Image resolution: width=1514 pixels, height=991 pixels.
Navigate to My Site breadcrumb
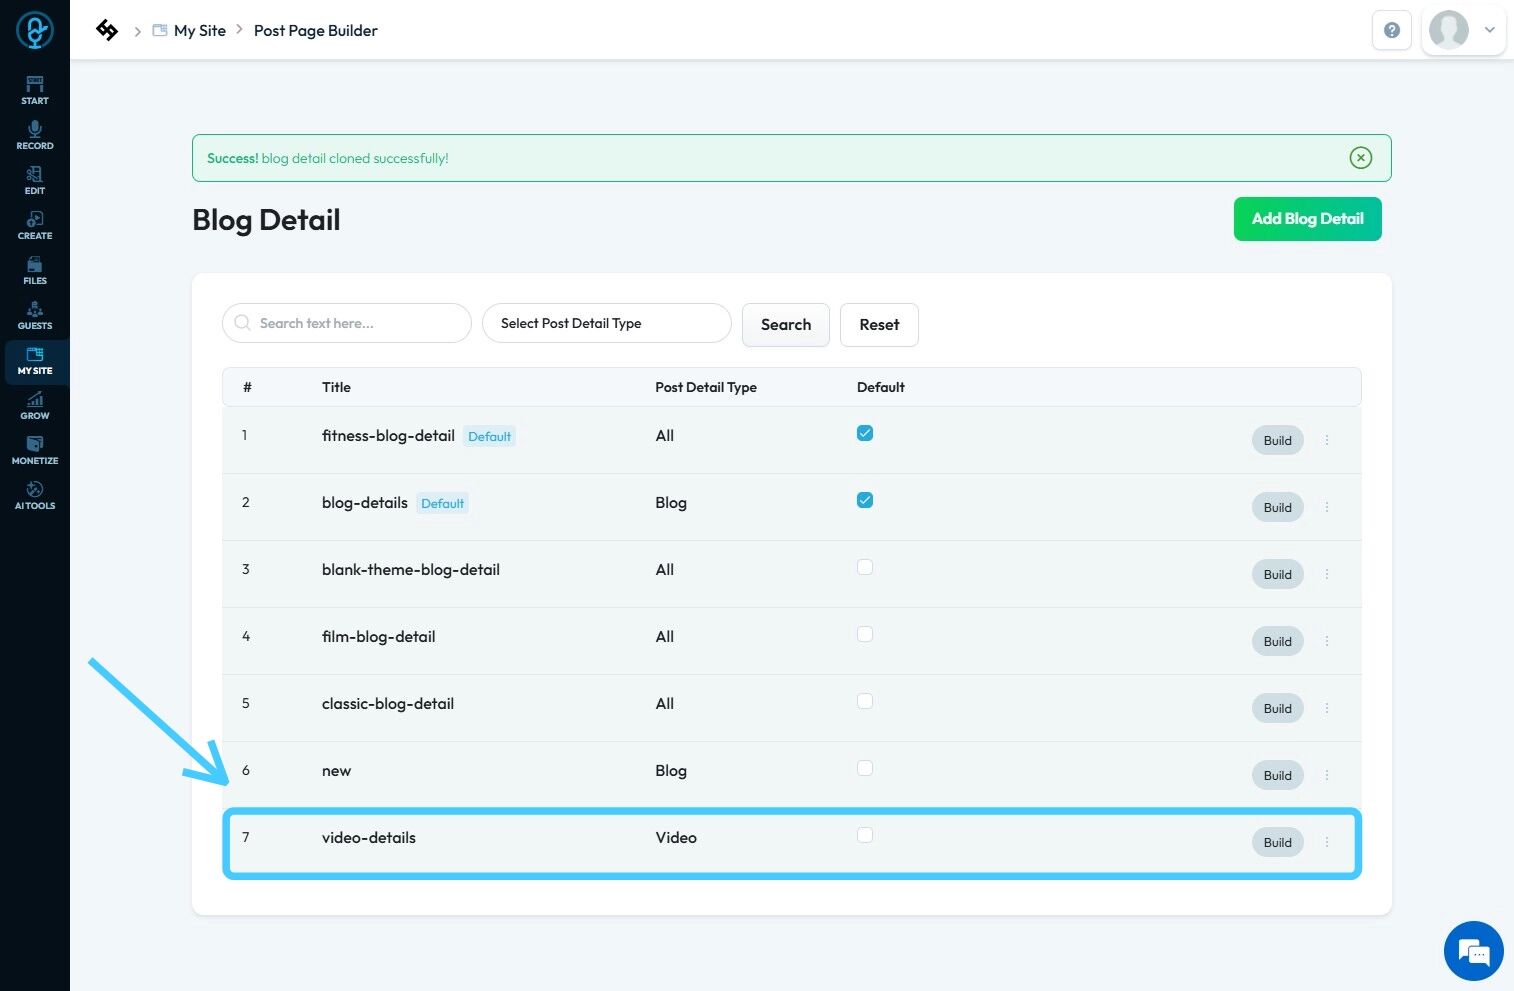(x=199, y=31)
